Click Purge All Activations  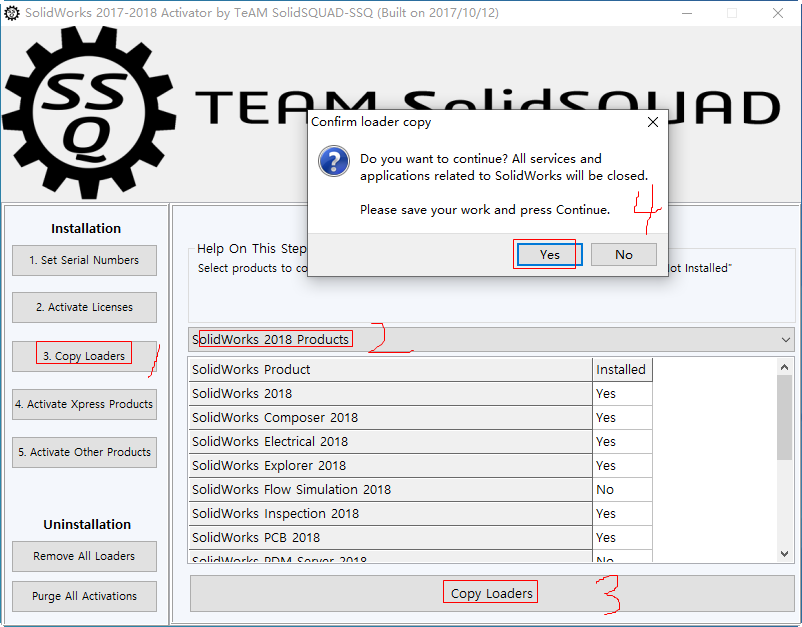84,596
